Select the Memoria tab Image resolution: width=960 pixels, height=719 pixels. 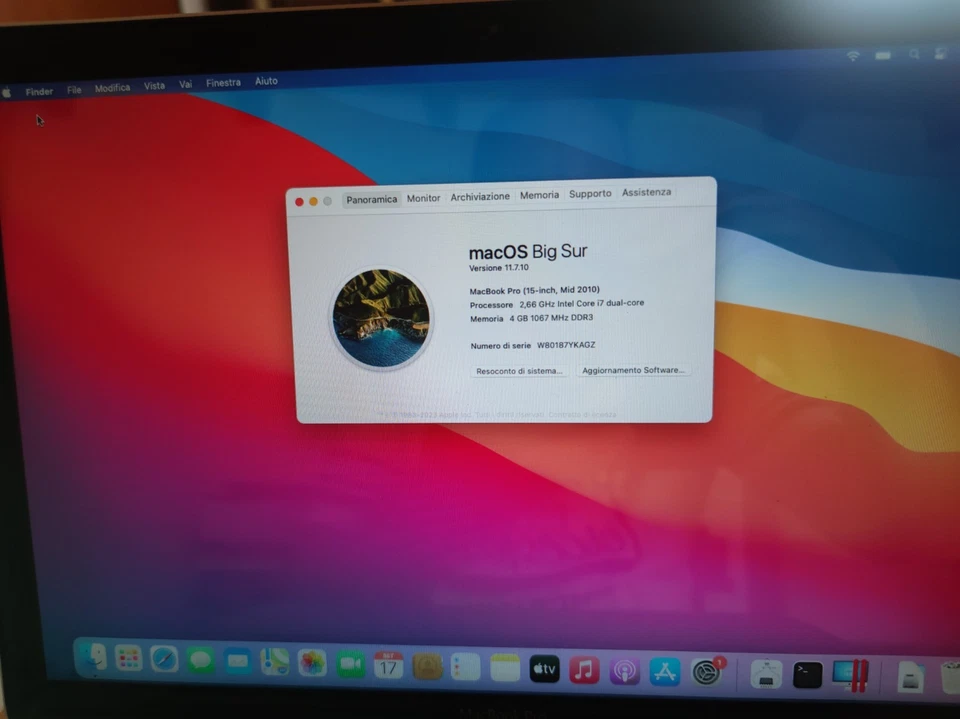tap(539, 195)
